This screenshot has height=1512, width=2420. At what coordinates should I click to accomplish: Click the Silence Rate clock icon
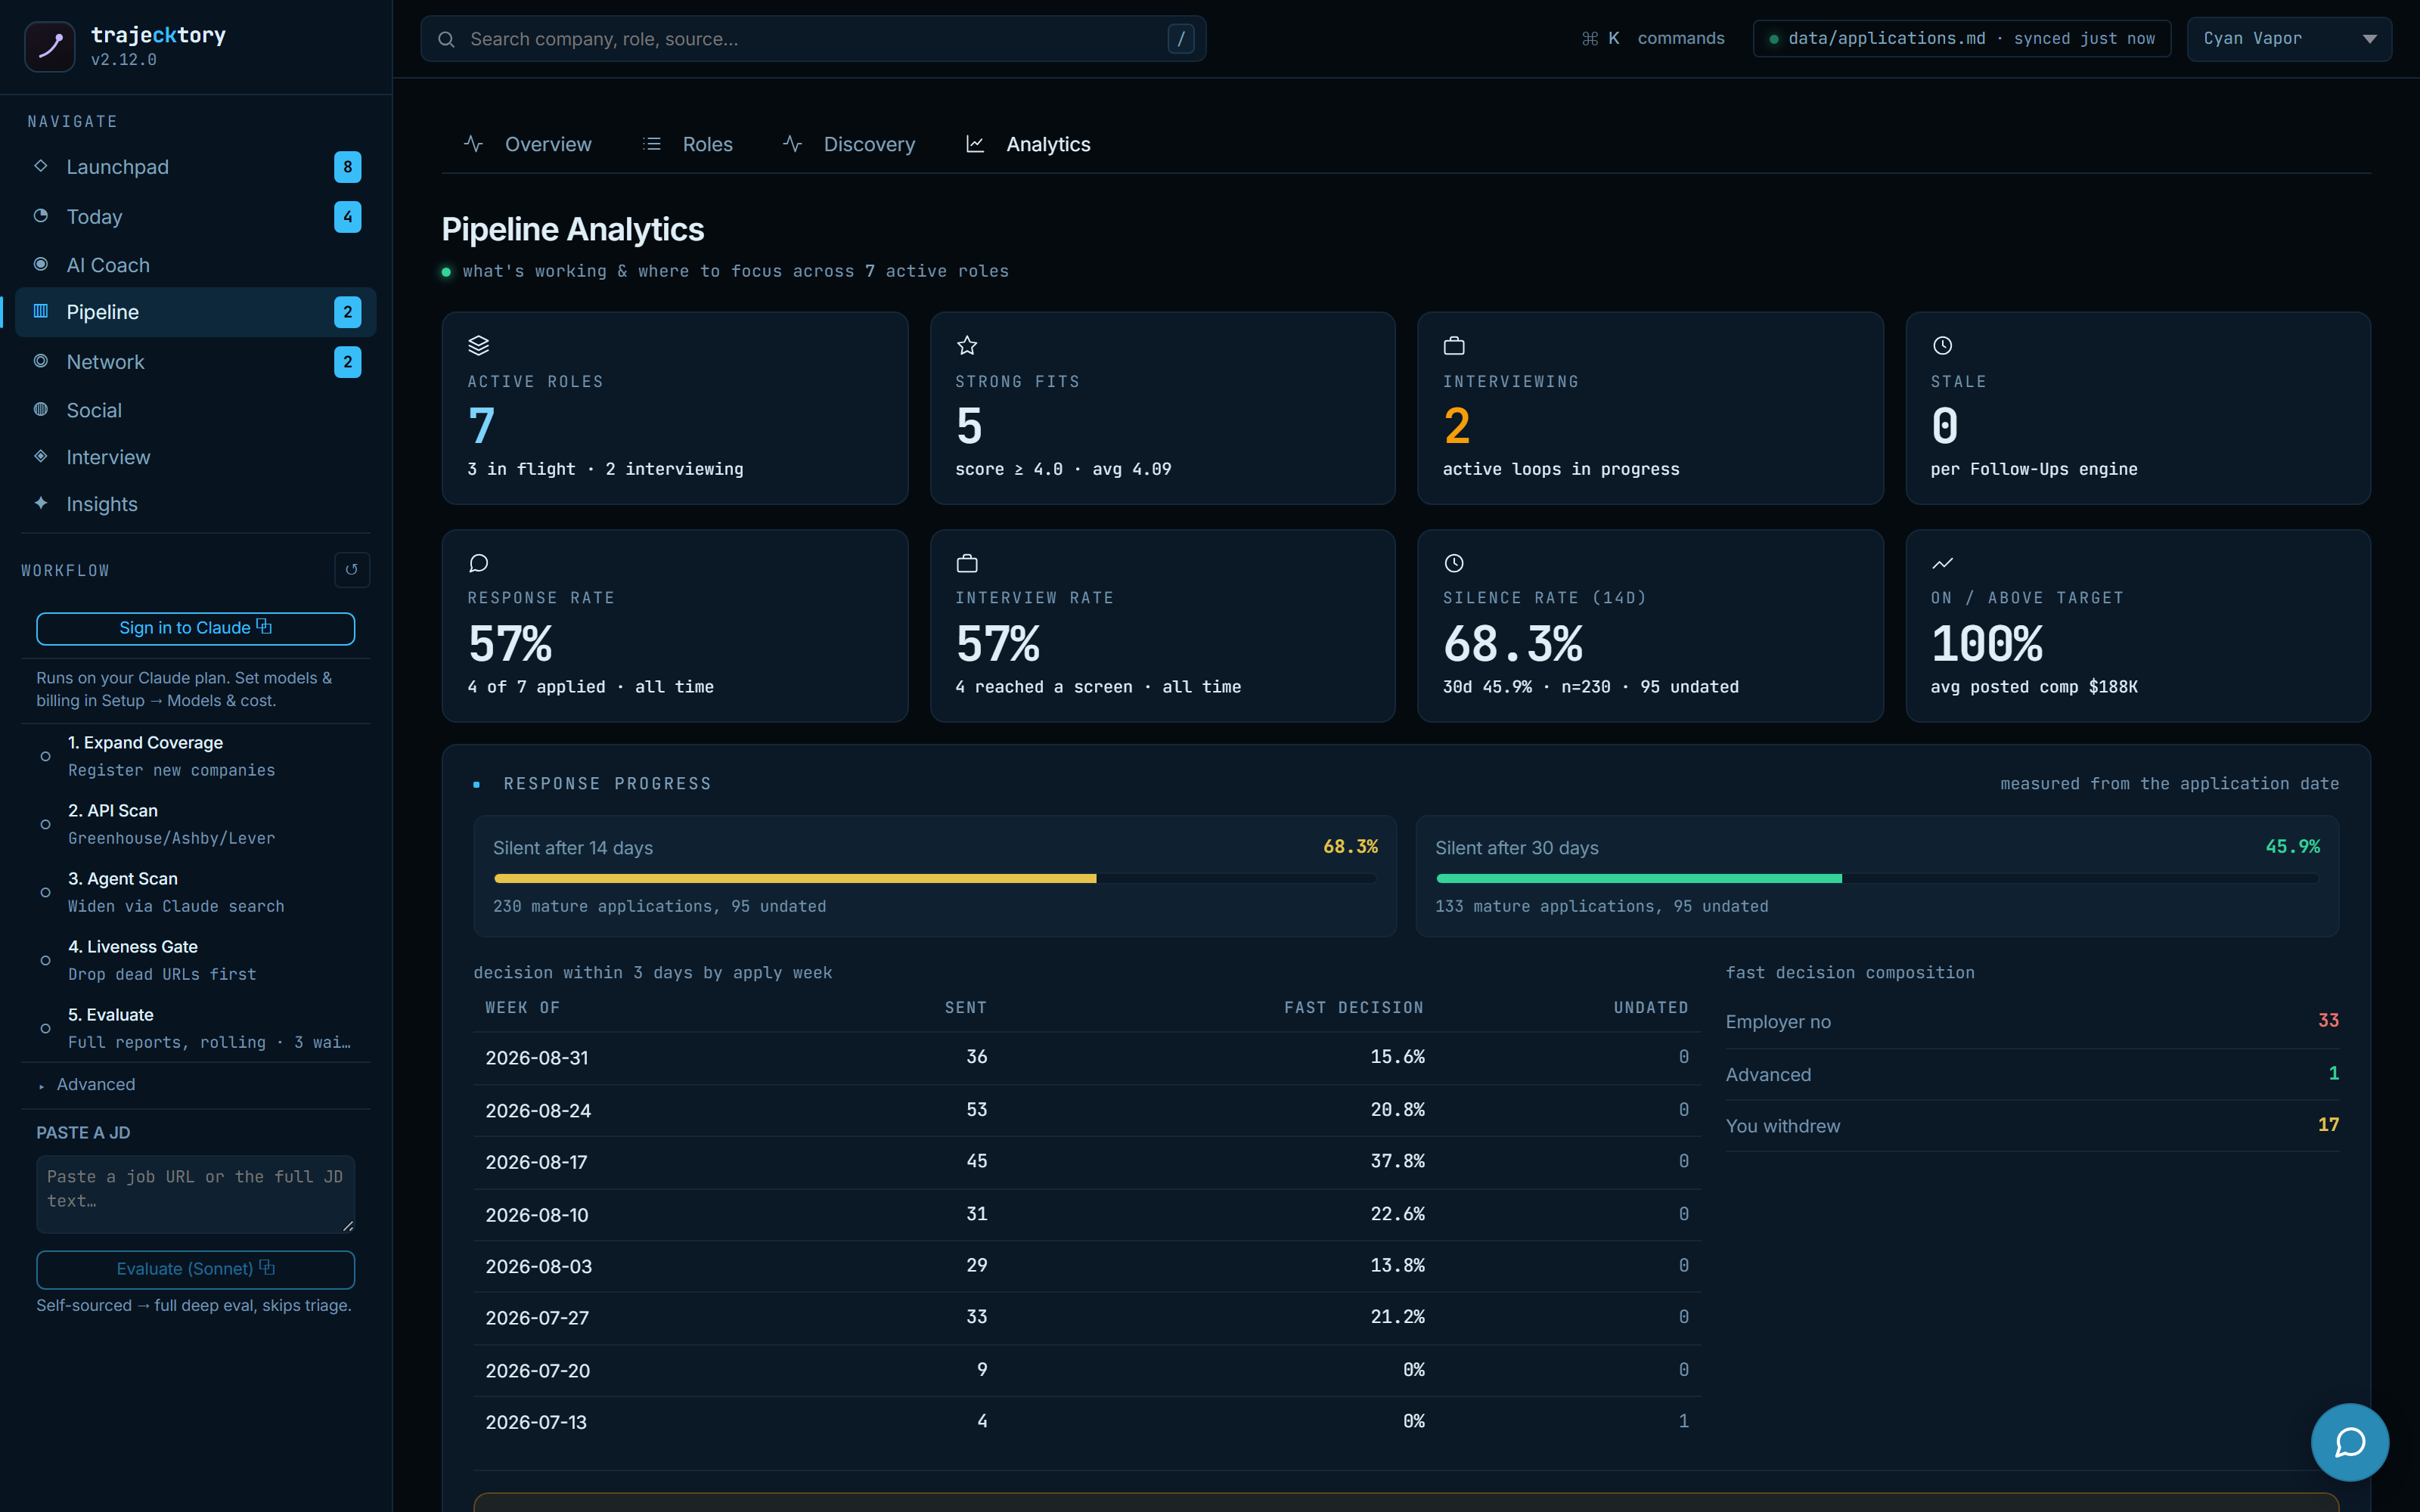tap(1454, 563)
